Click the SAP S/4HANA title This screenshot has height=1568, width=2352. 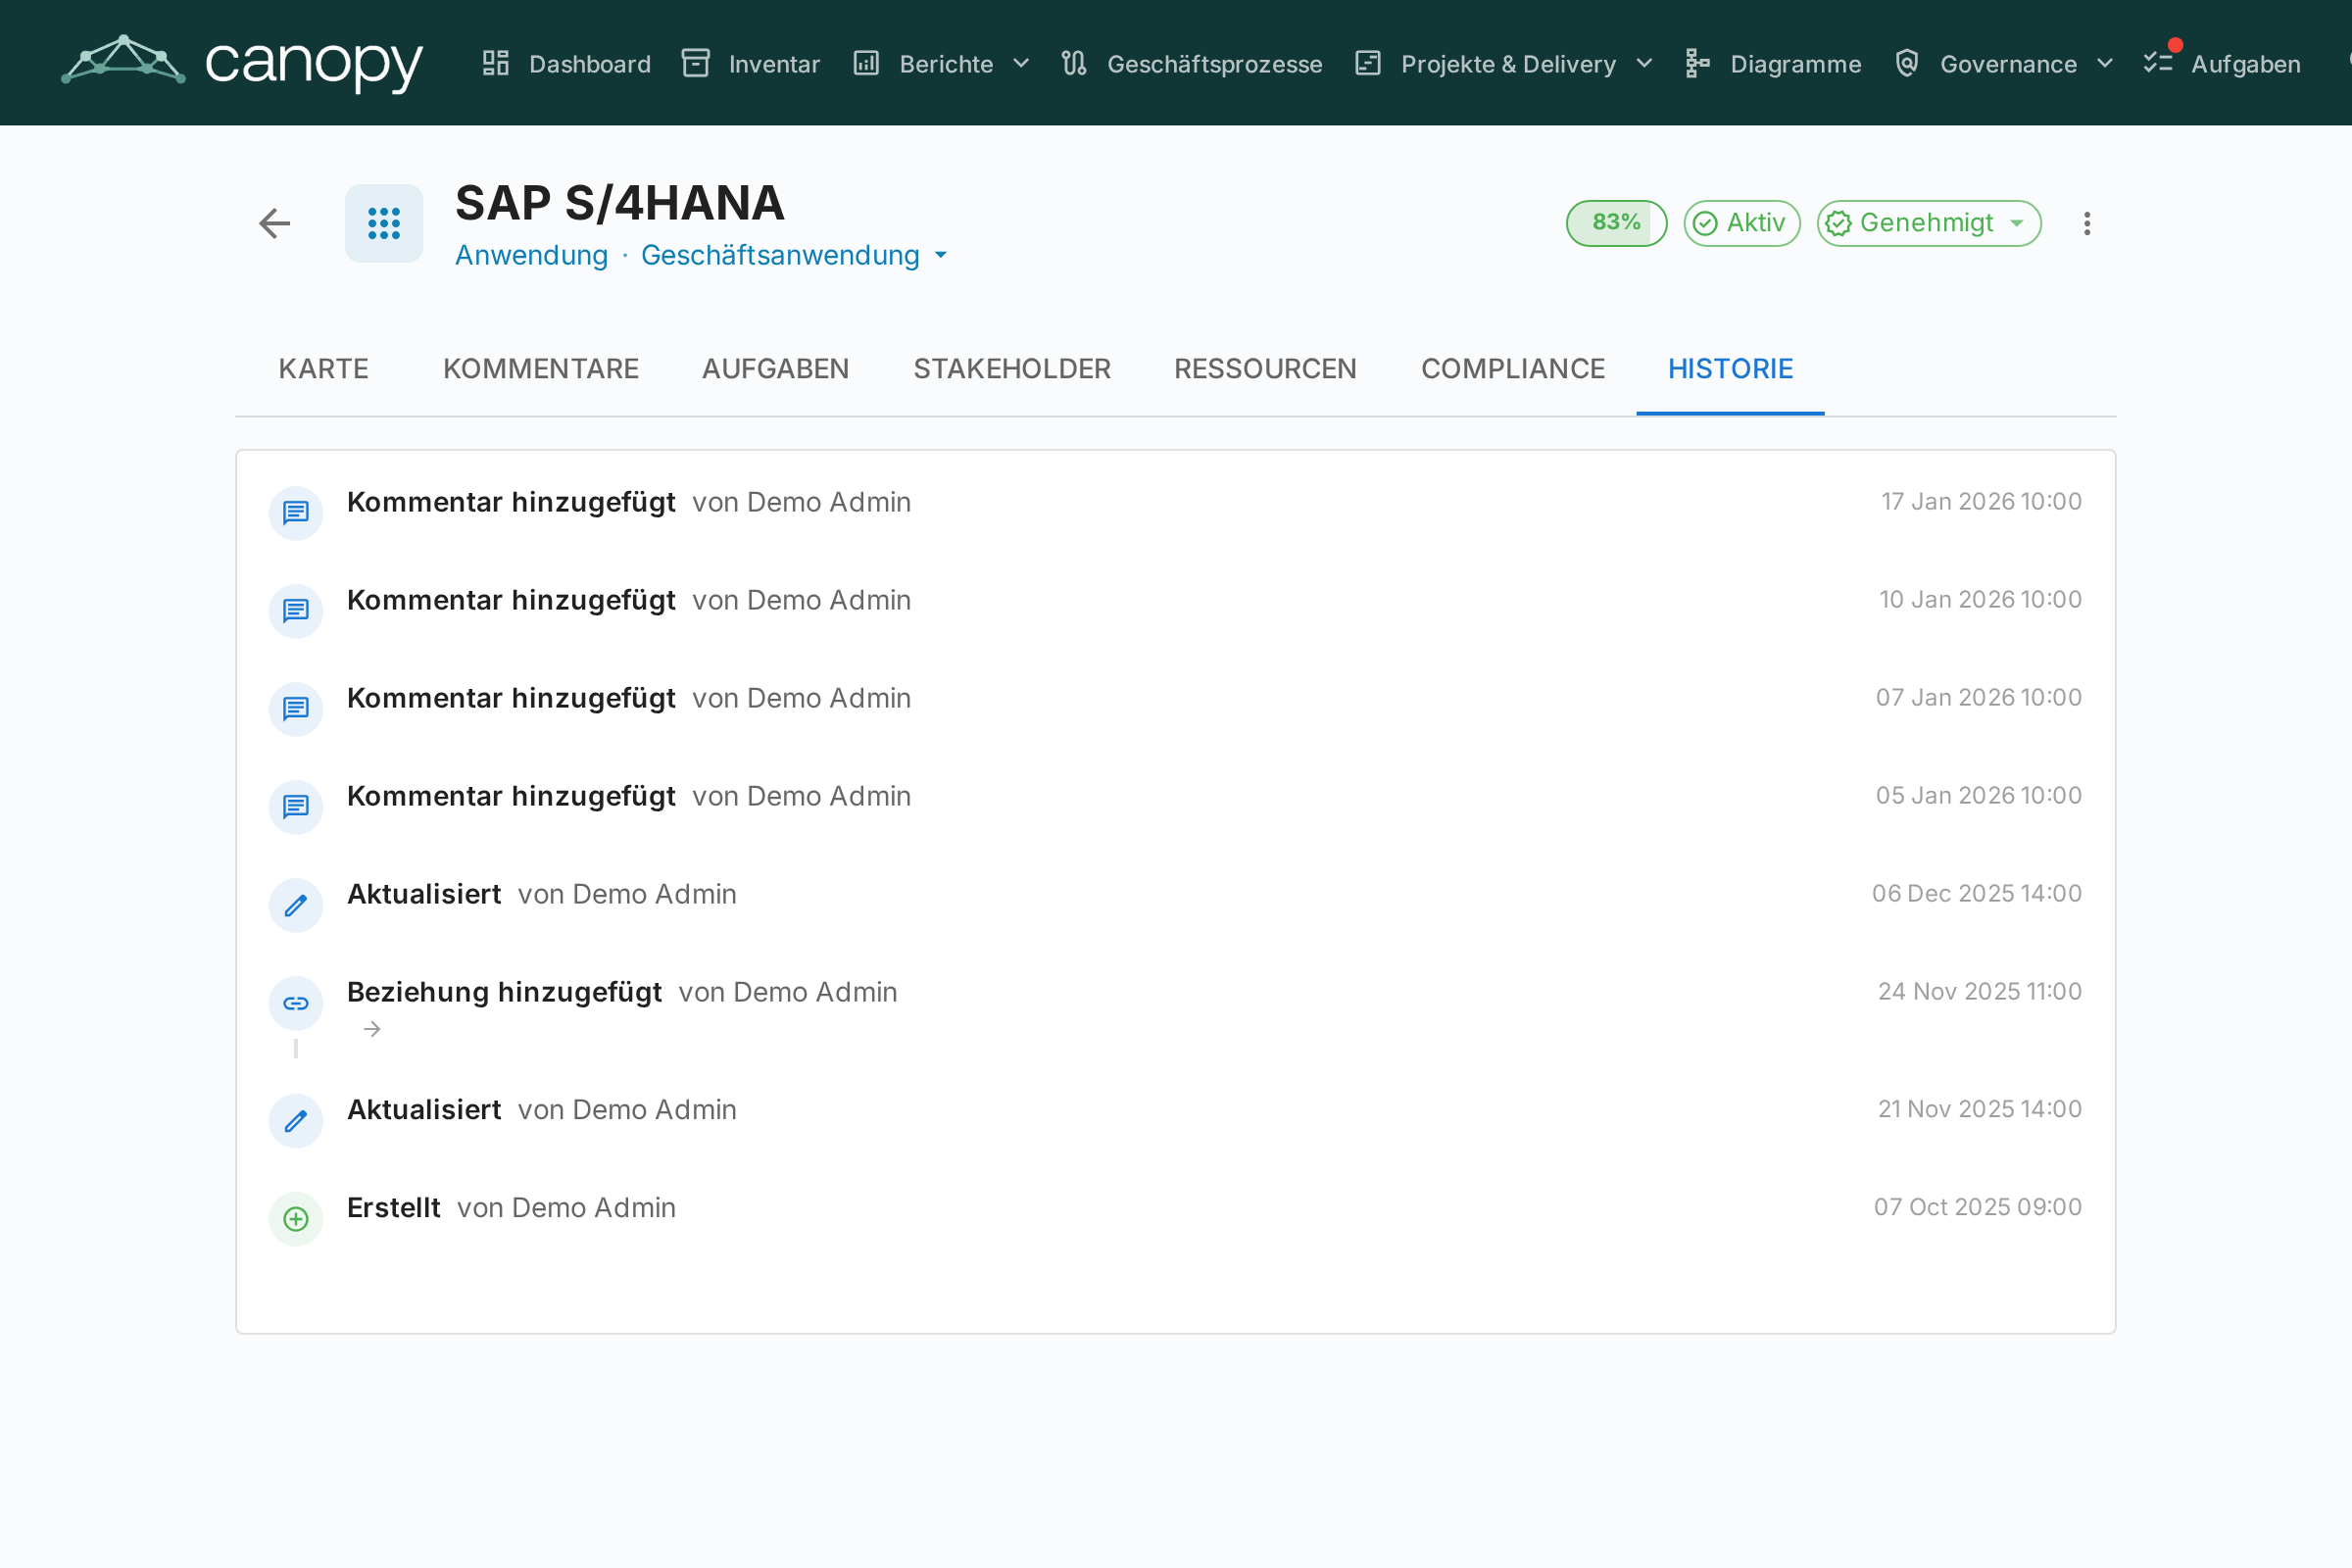click(x=620, y=203)
